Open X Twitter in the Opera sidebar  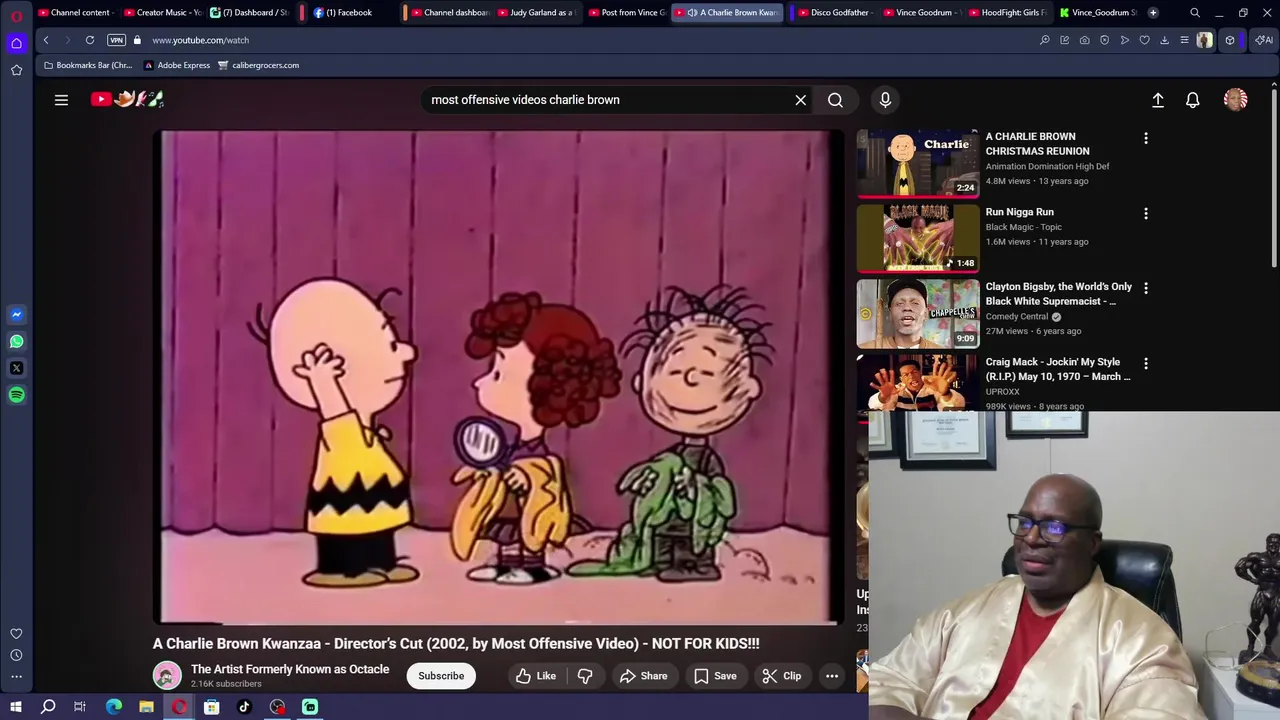[16, 368]
